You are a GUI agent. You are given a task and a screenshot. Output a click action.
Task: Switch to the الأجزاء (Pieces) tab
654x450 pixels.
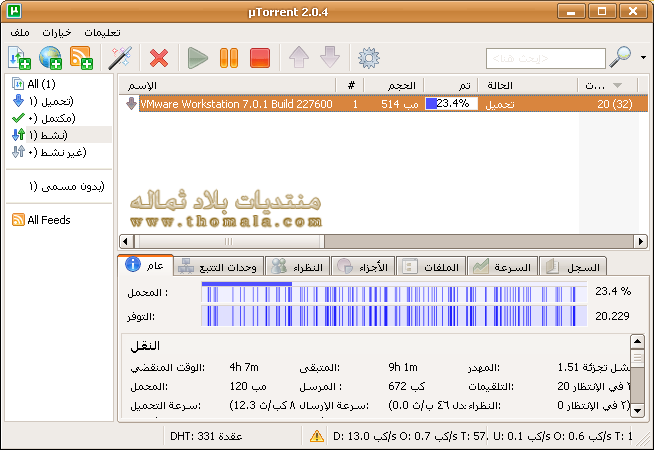coord(363,266)
